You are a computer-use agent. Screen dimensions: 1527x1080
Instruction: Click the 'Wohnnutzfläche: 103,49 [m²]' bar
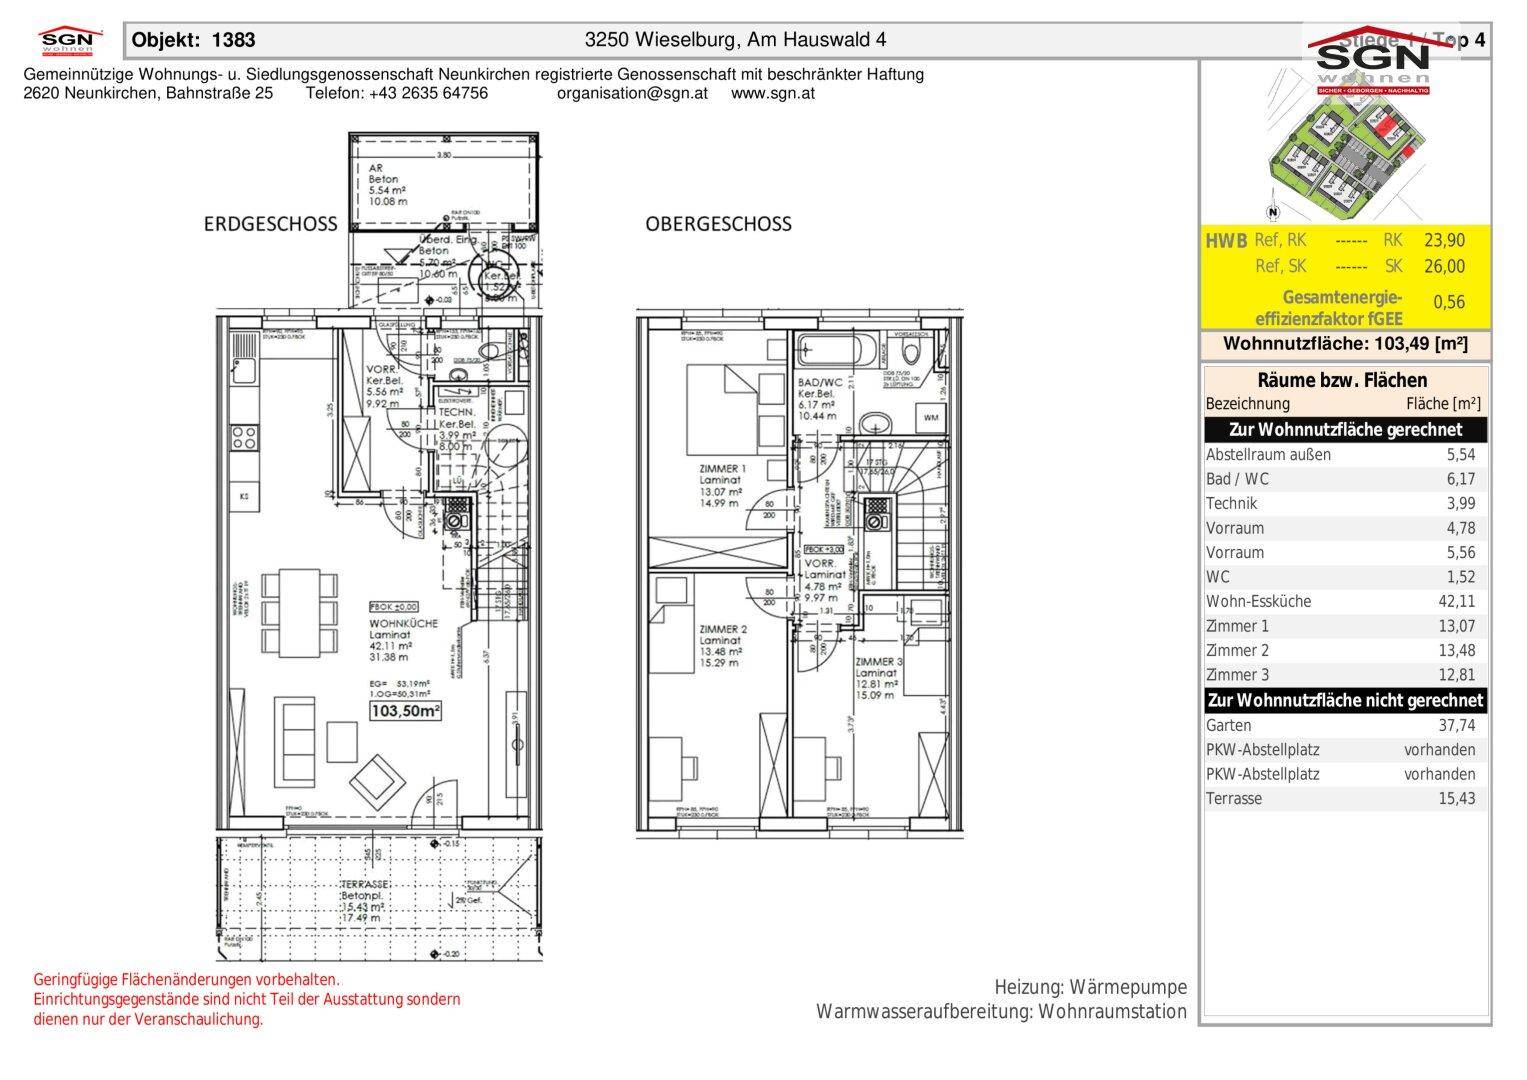1345,344
